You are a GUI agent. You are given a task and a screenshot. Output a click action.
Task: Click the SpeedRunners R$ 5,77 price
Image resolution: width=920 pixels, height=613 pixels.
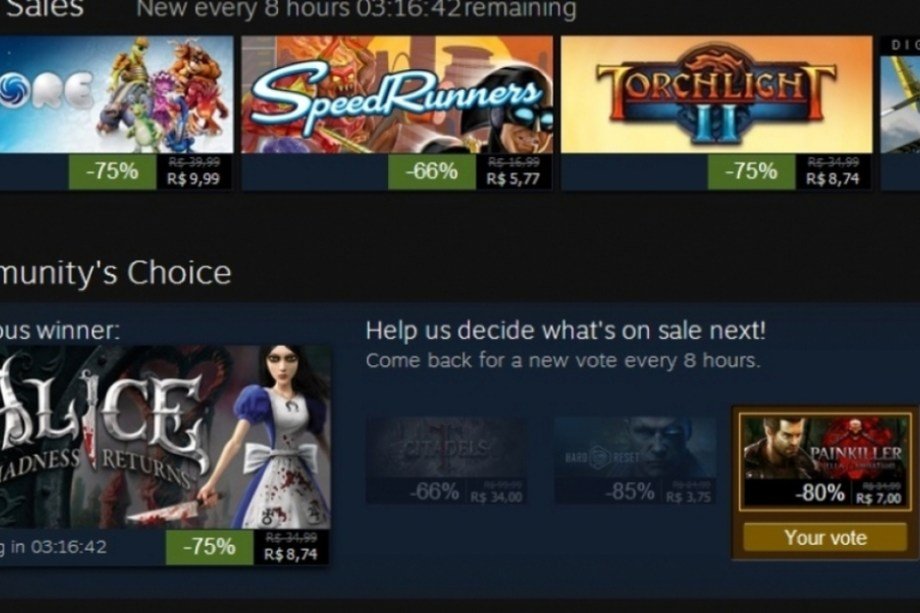(x=513, y=178)
